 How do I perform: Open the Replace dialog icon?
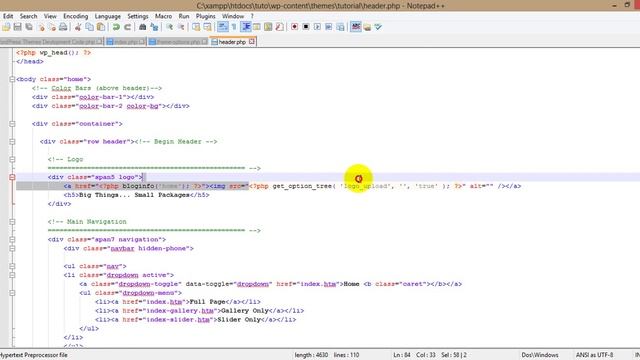(154, 27)
